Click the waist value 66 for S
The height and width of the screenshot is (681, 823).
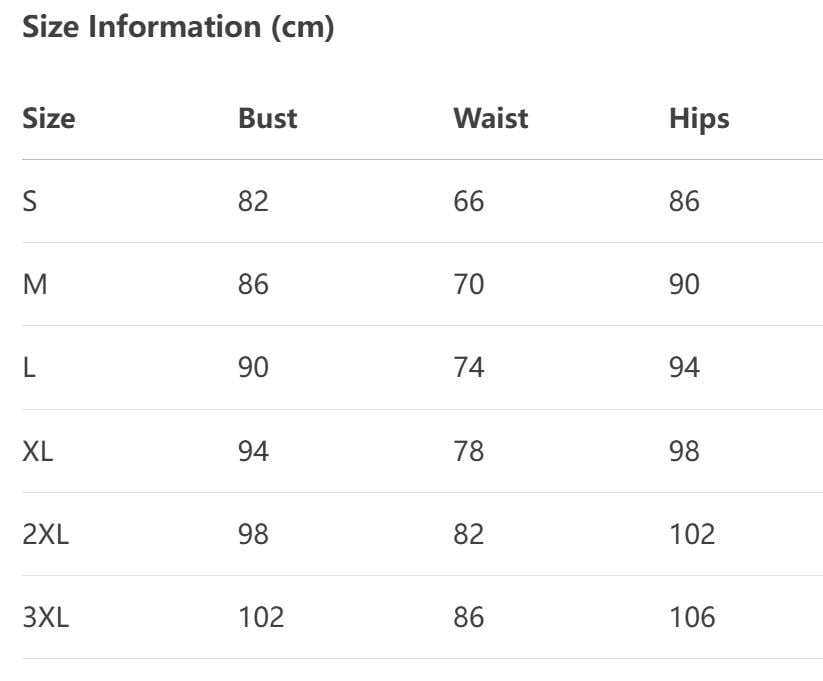coord(468,201)
